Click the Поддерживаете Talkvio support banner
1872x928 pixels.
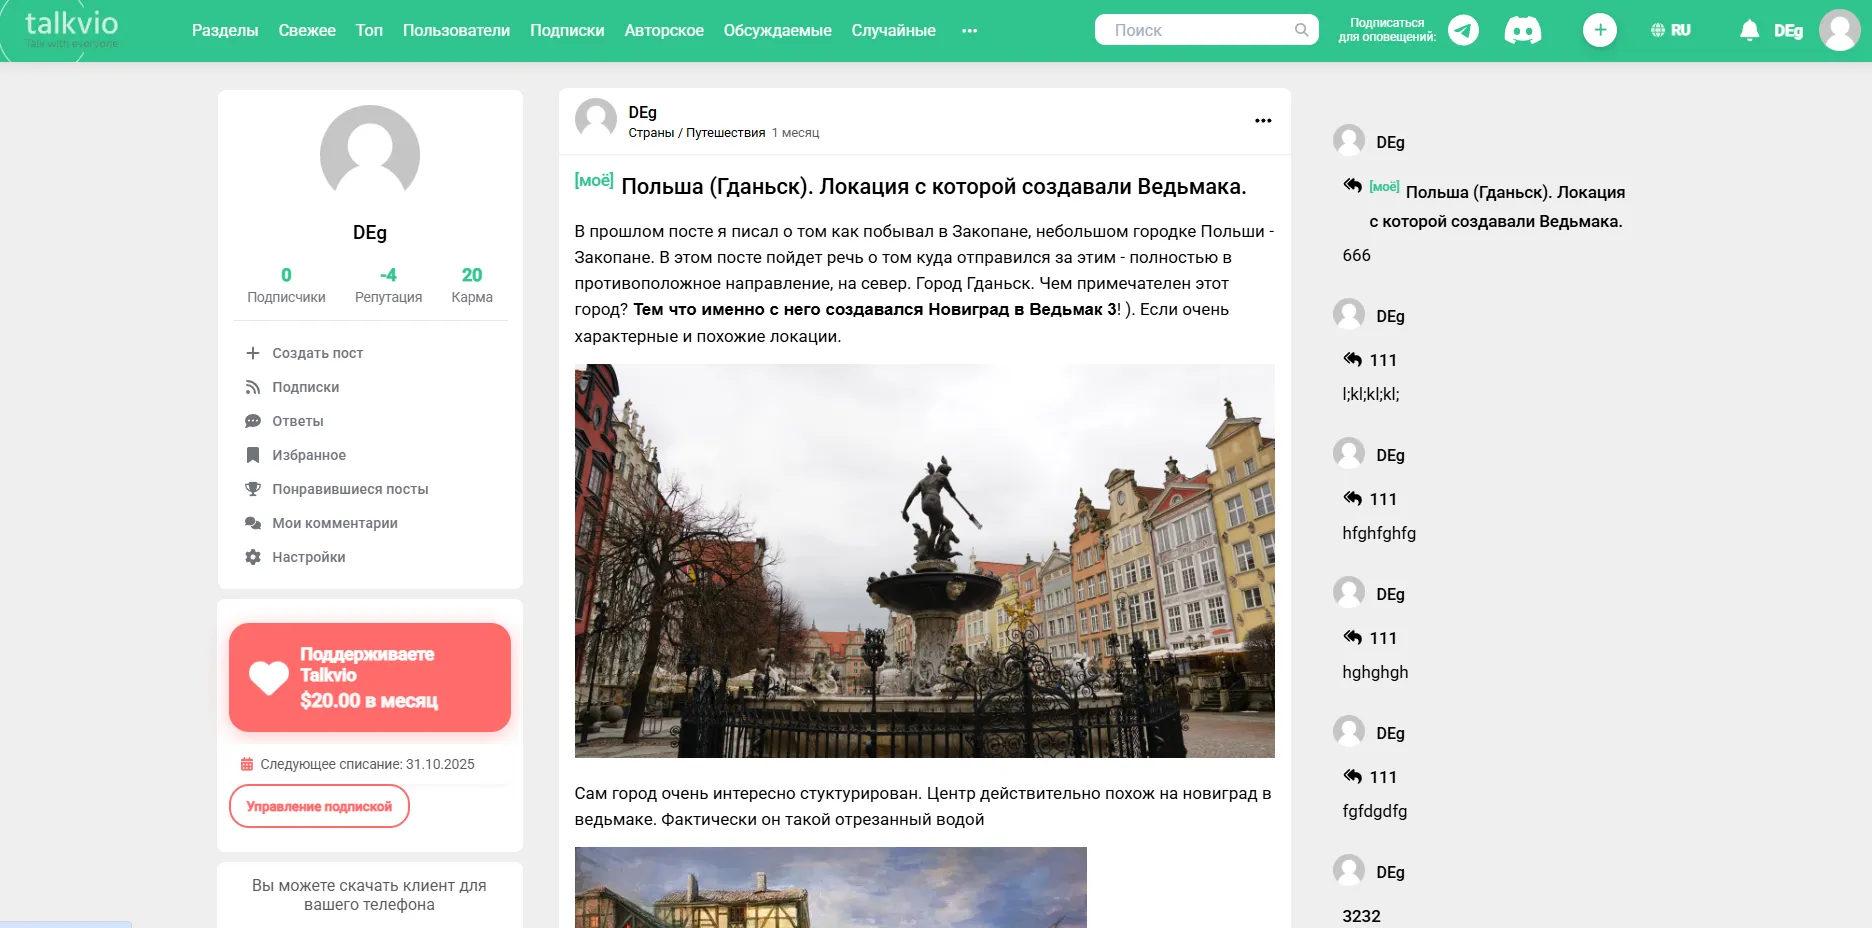(x=370, y=677)
